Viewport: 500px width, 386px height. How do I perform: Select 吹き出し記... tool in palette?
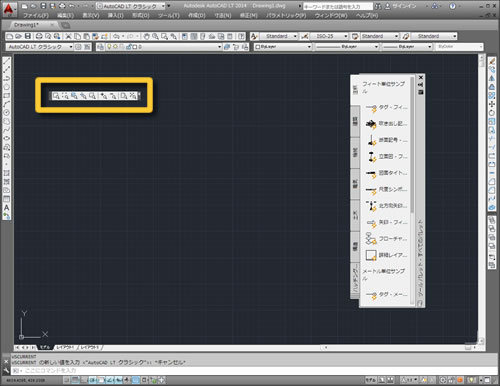tap(386, 124)
